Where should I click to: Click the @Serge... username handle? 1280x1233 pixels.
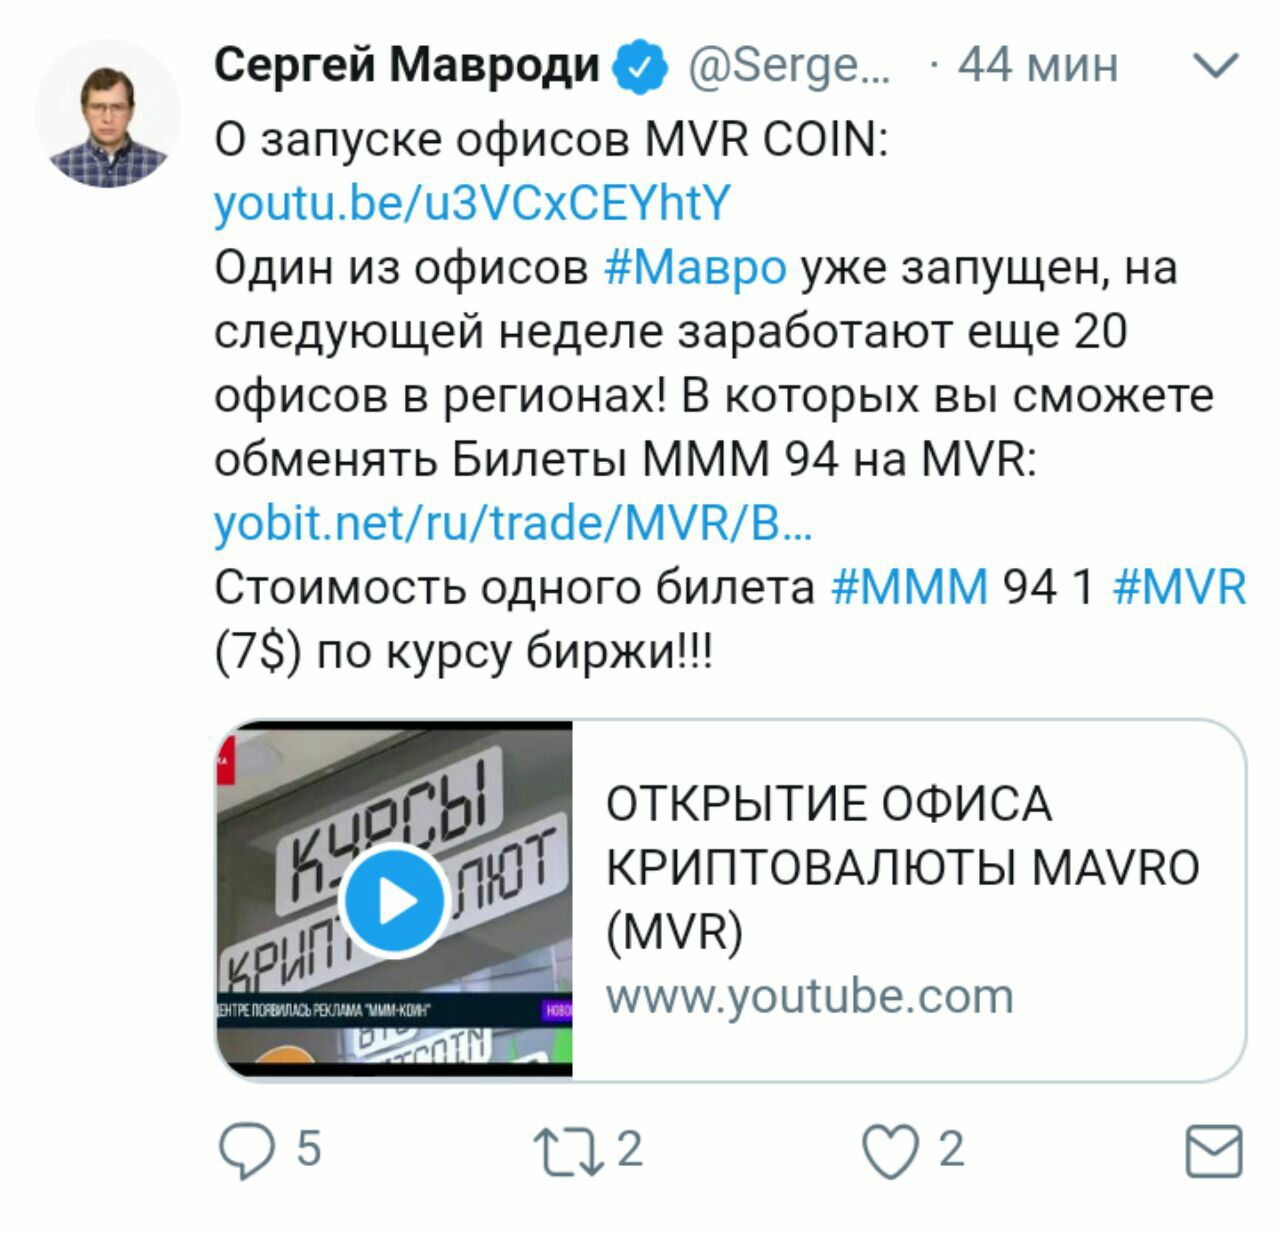point(788,68)
